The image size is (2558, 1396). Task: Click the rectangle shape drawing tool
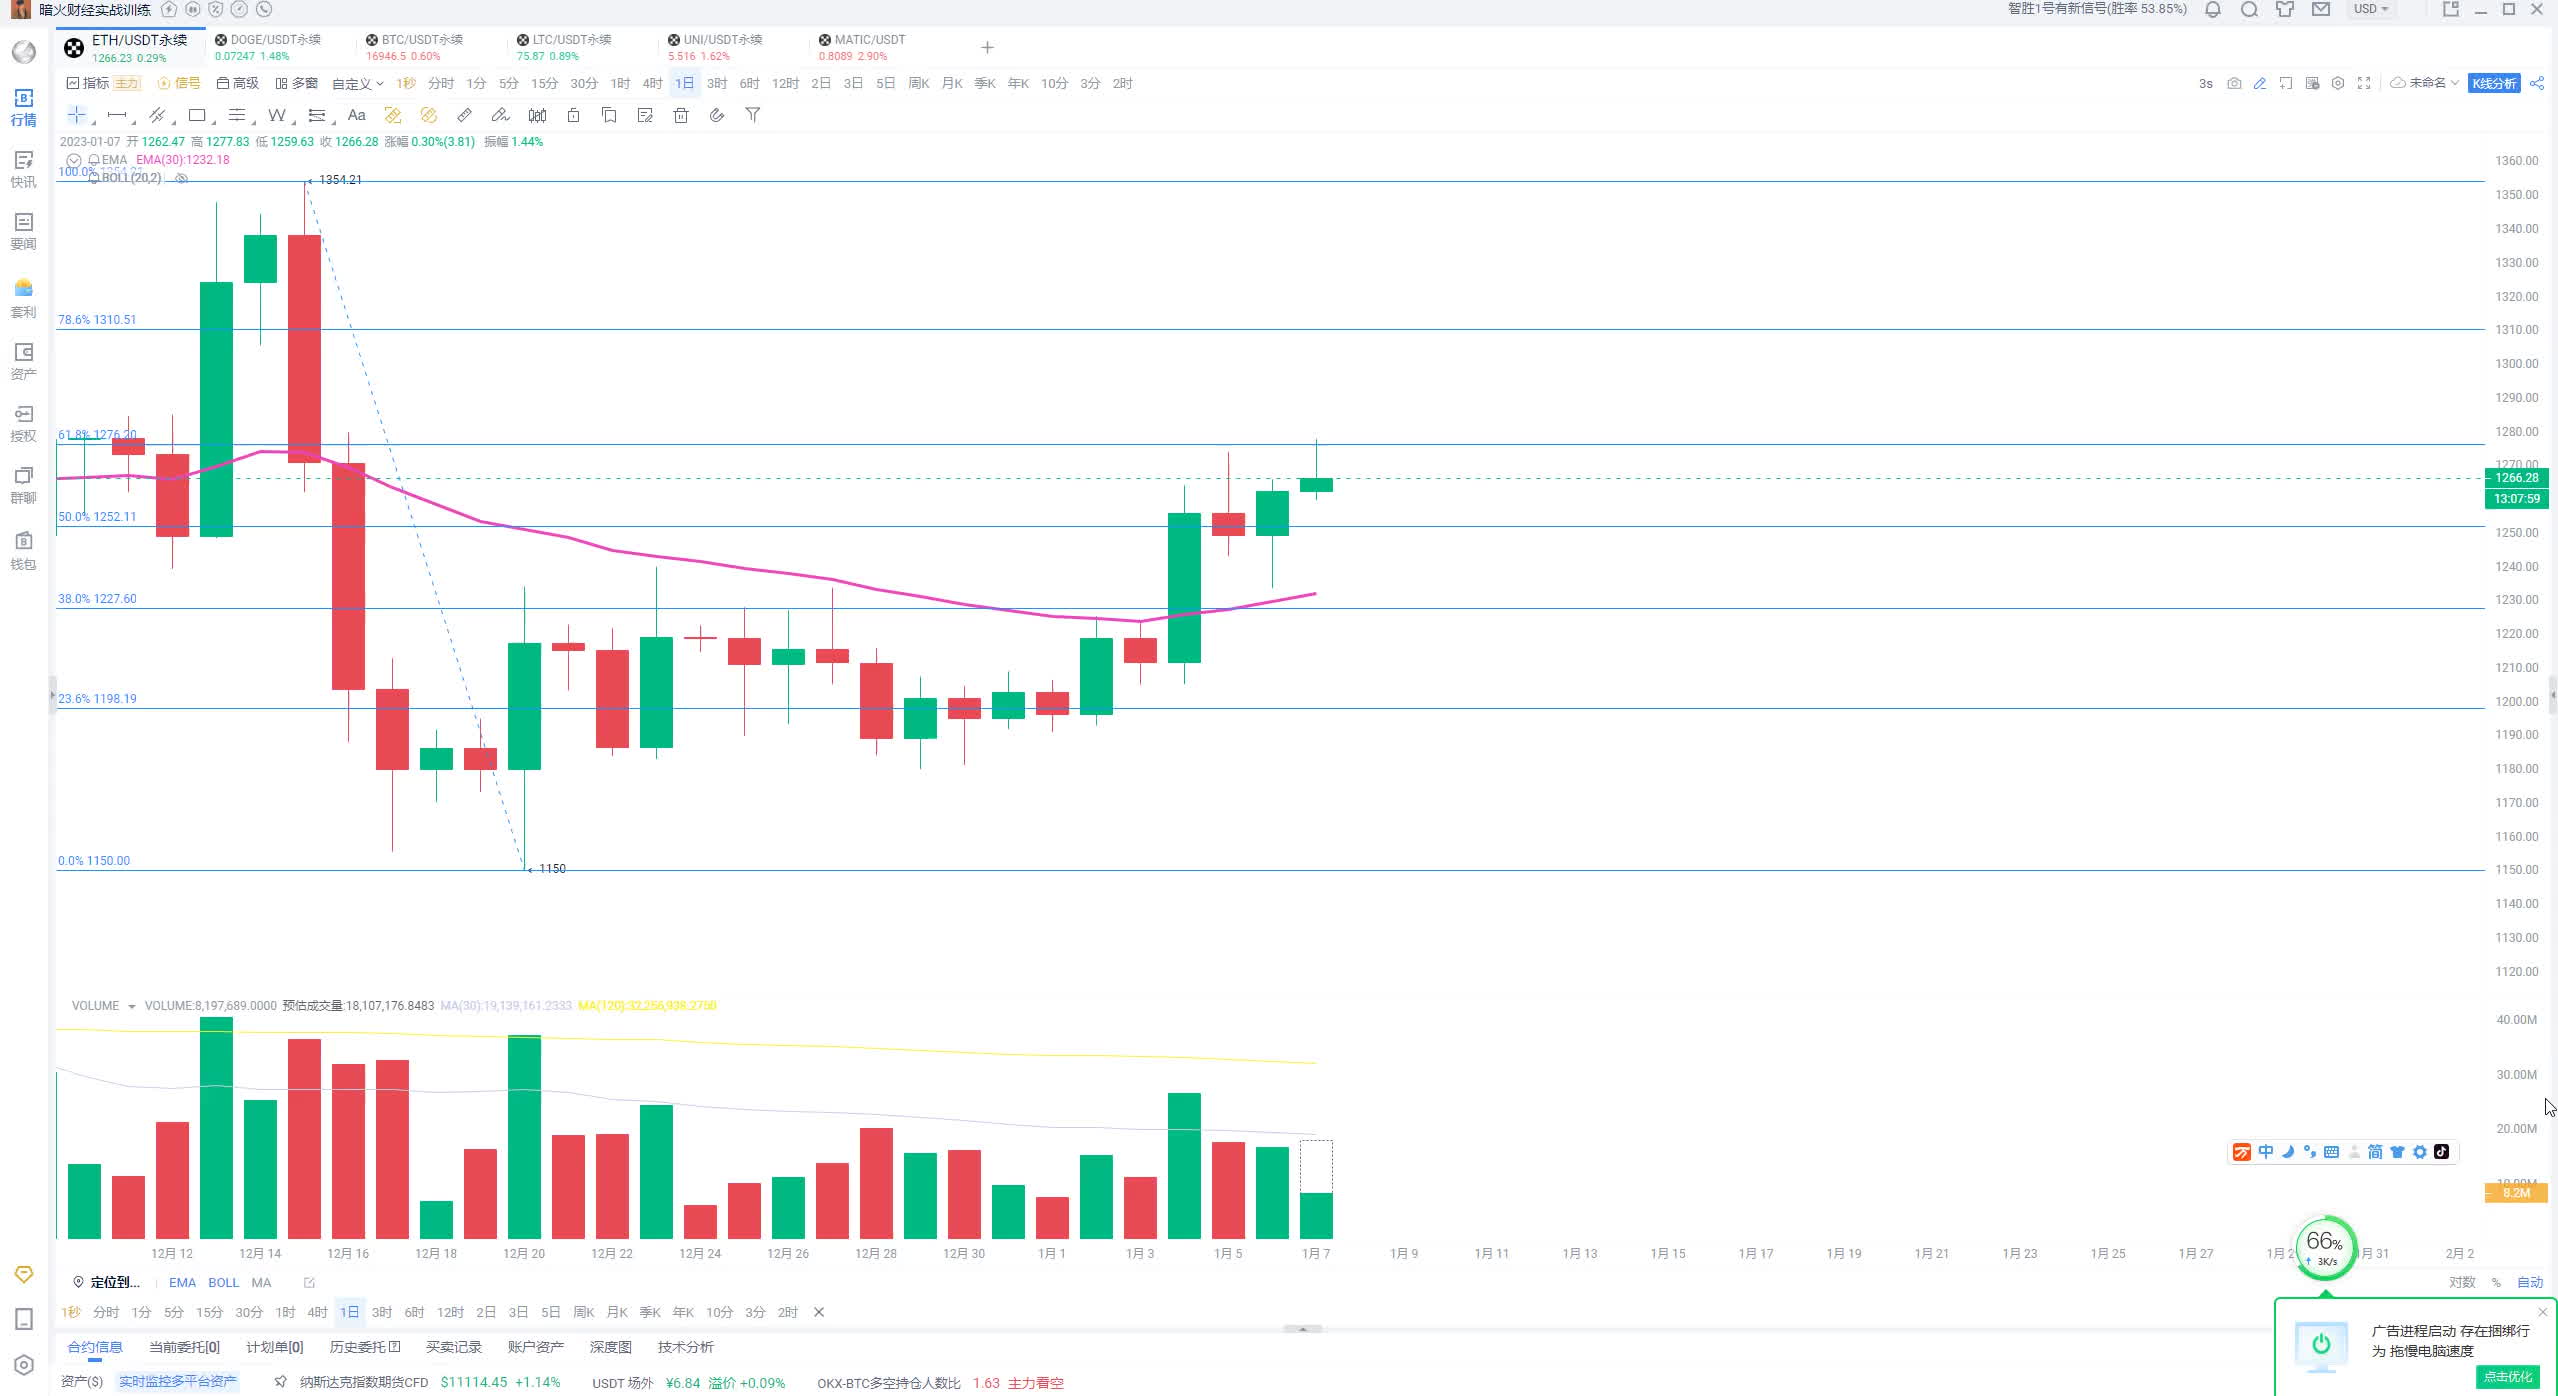tap(197, 115)
